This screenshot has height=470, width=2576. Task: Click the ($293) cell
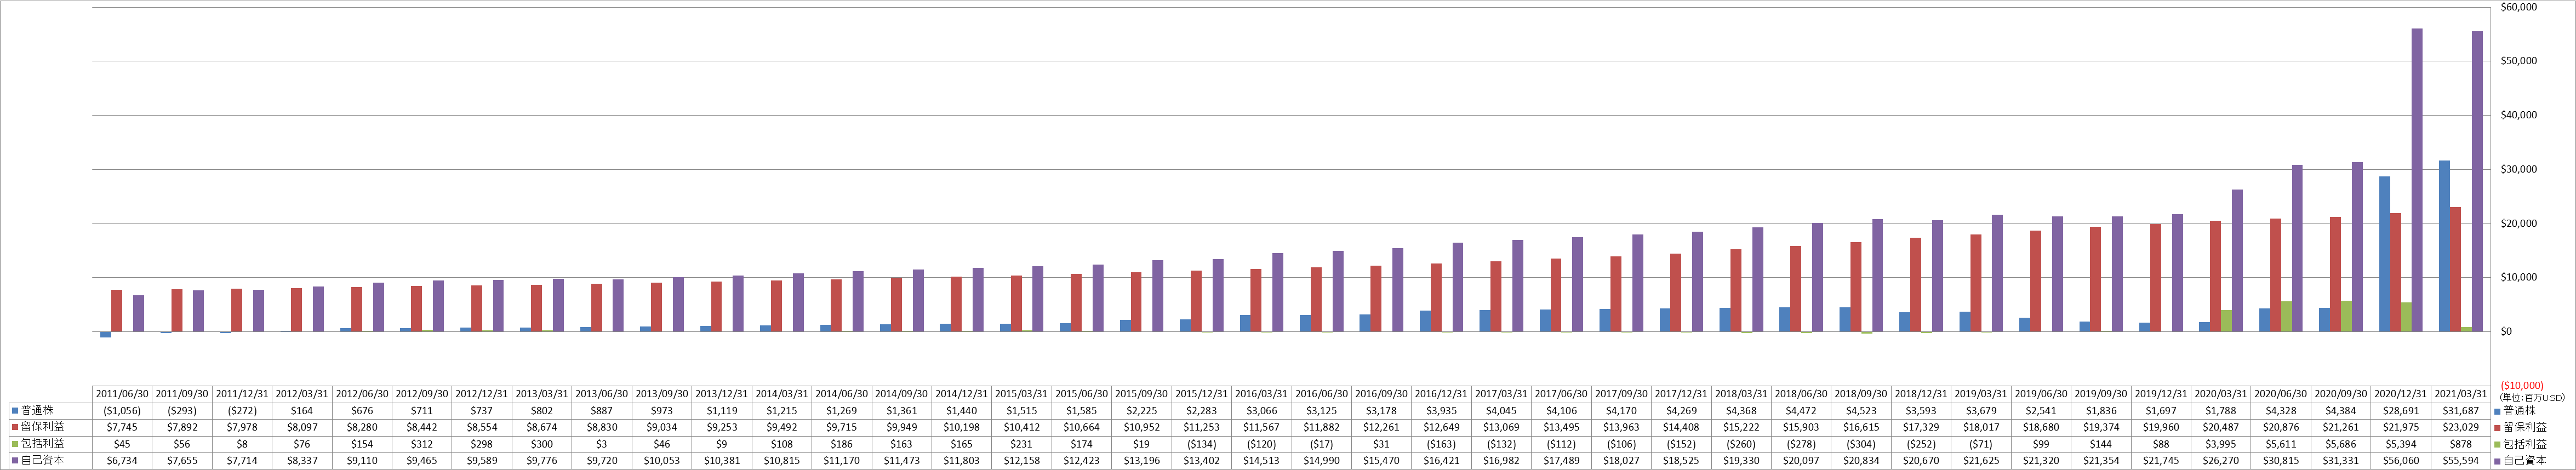click(x=182, y=411)
